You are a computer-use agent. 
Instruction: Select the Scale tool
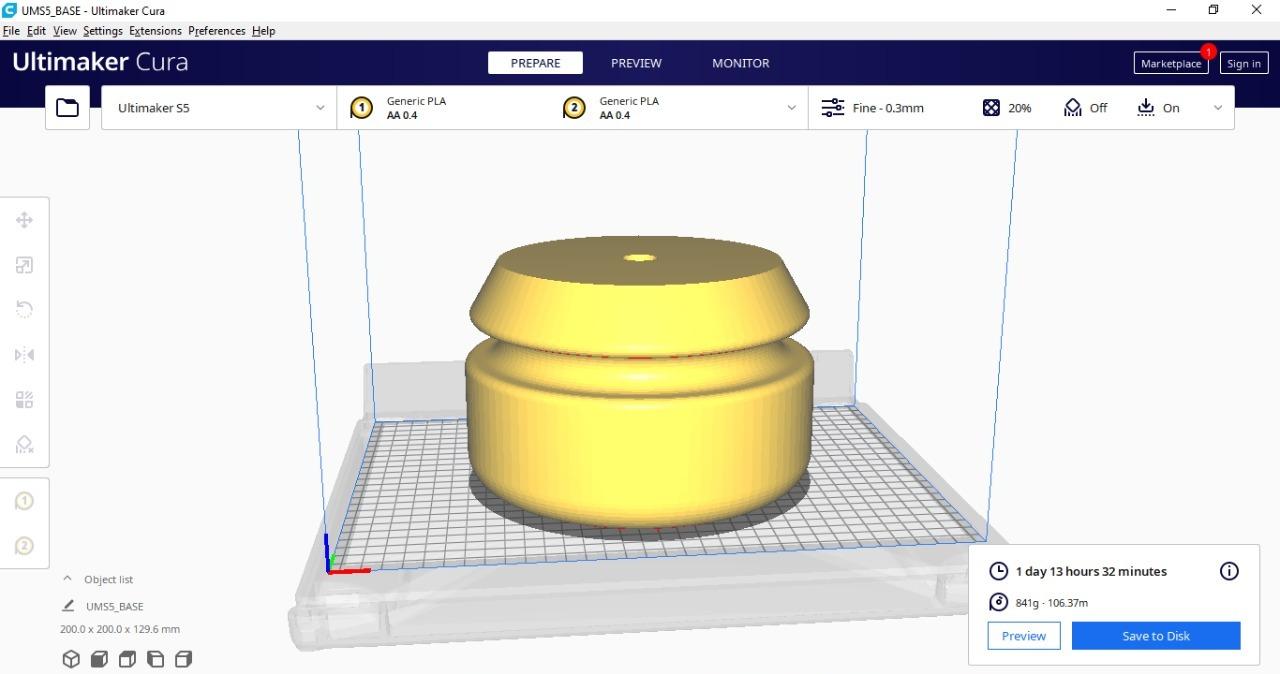(x=25, y=265)
